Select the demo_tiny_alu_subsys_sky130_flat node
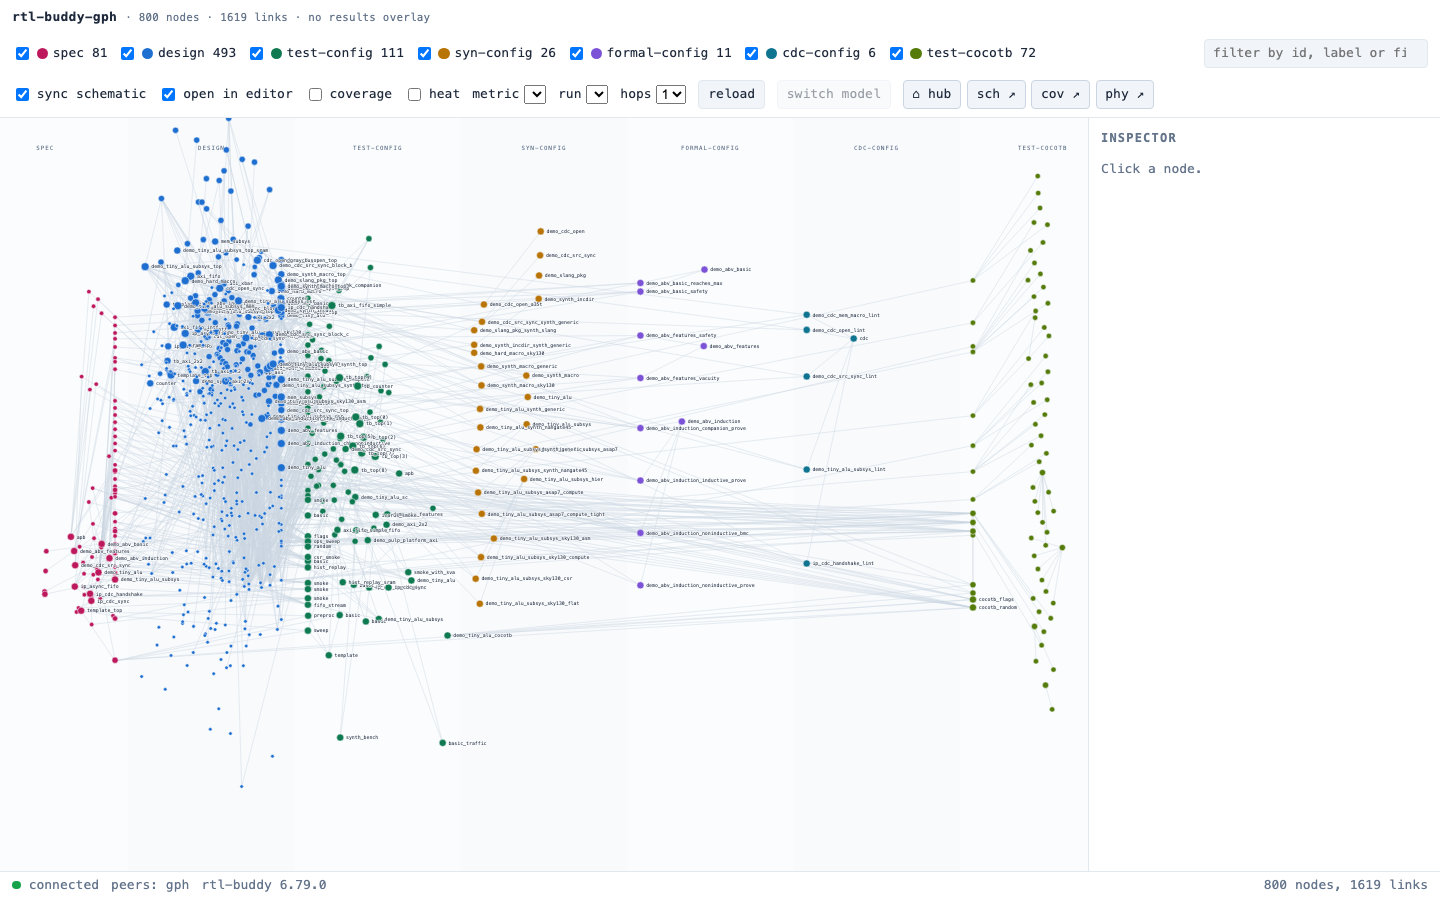This screenshot has height=900, width=1440. [480, 603]
